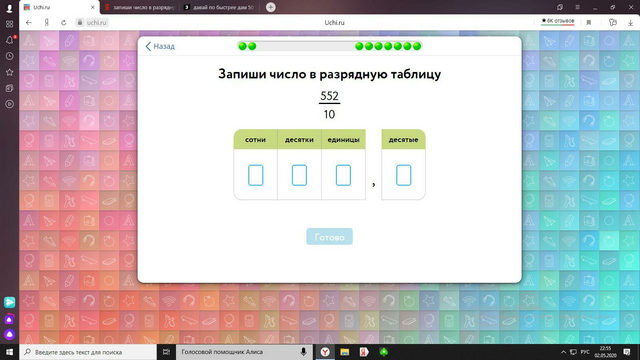
Task: Open File Explorer on the taskbar
Action: click(344, 352)
